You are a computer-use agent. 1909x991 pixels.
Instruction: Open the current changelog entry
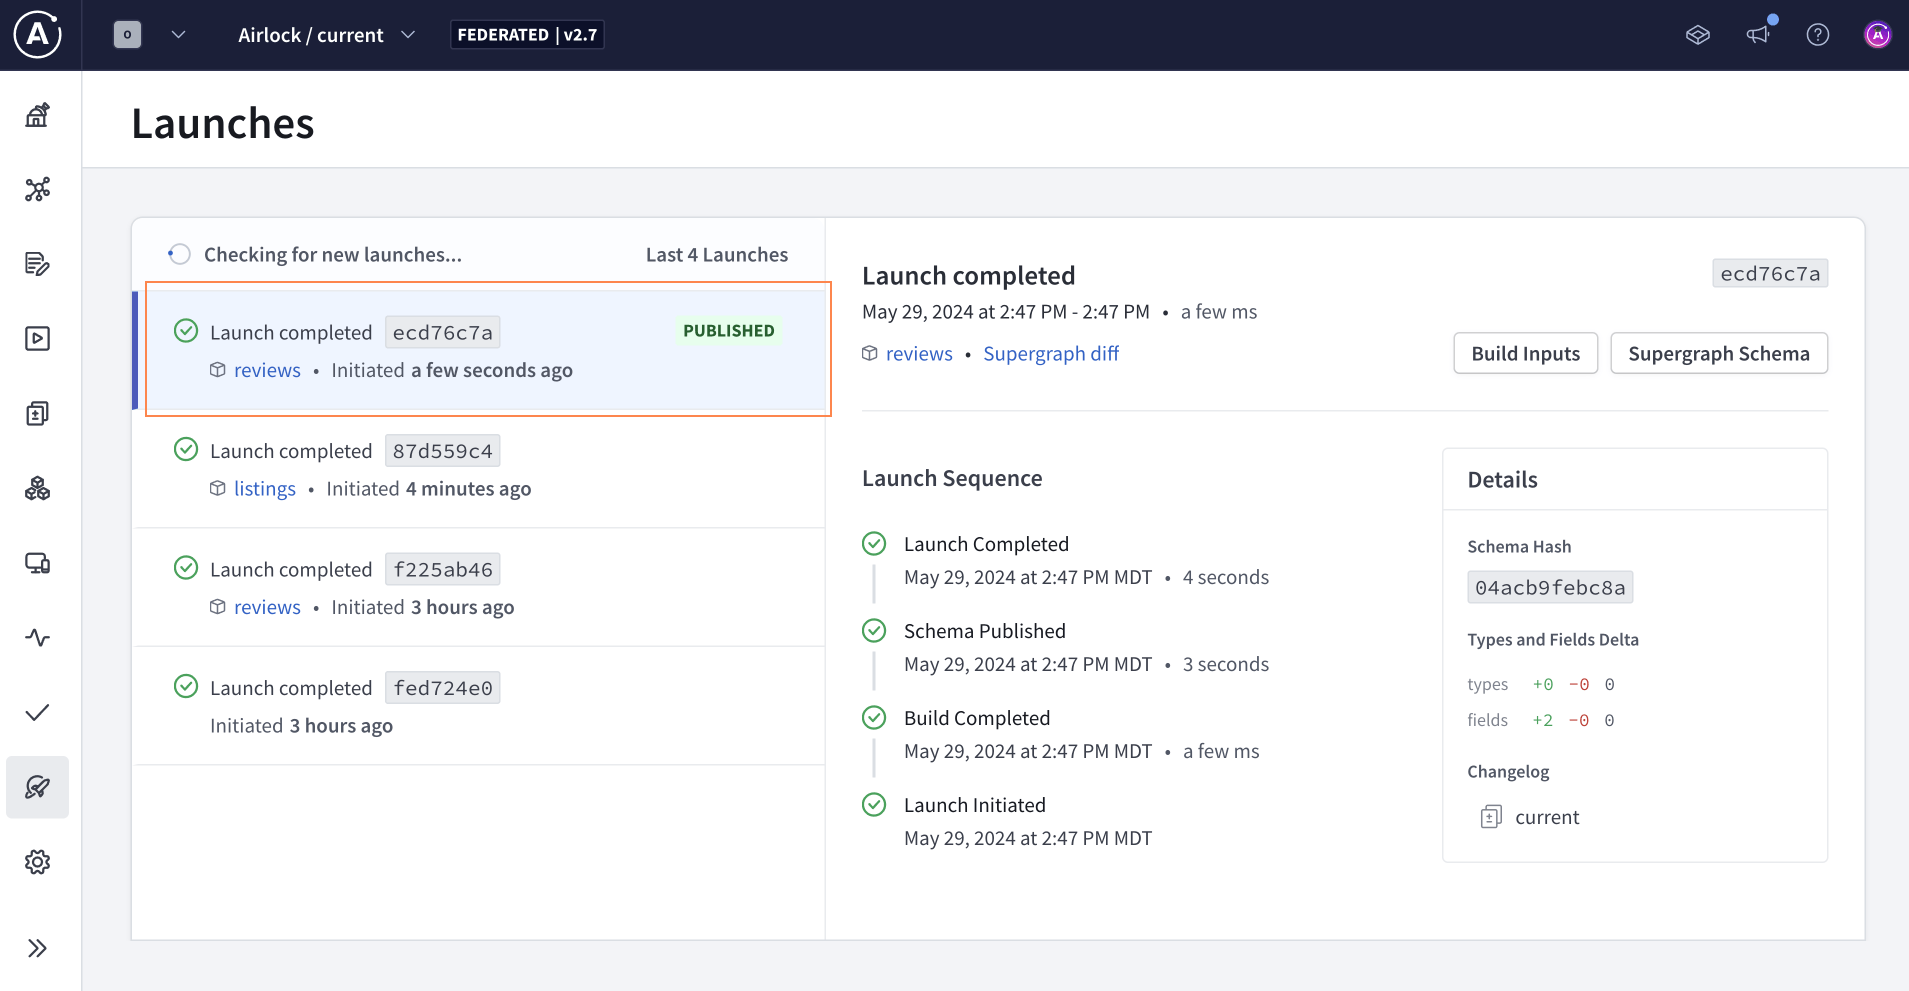click(1546, 818)
